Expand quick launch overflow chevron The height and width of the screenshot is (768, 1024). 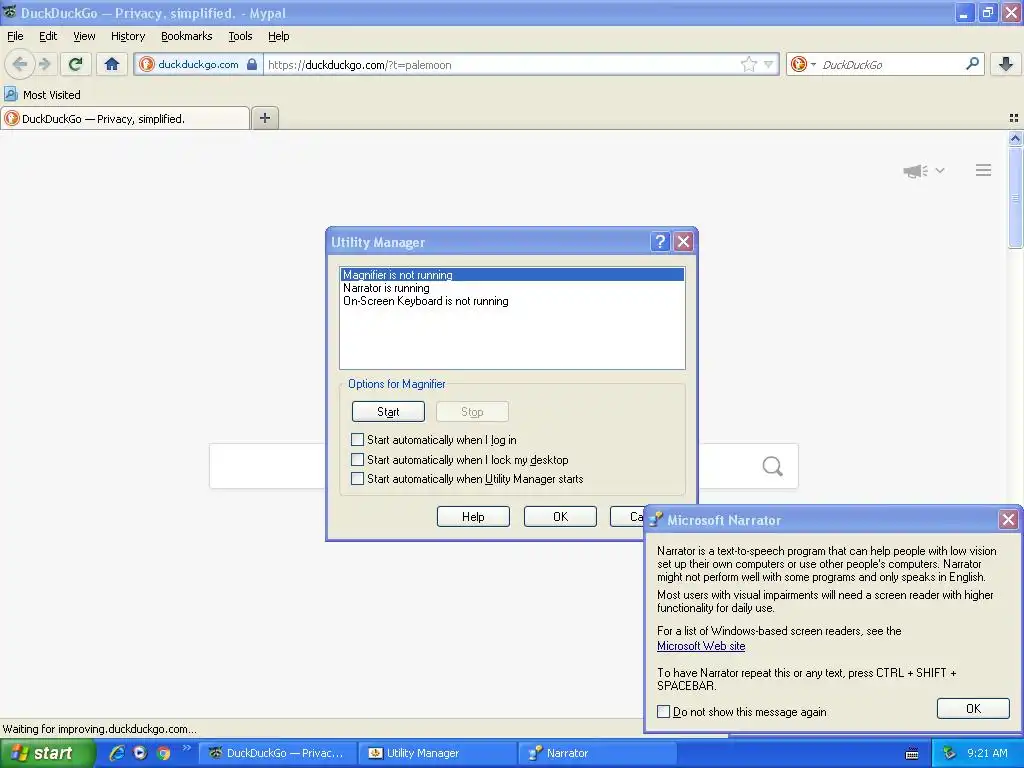[187, 748]
